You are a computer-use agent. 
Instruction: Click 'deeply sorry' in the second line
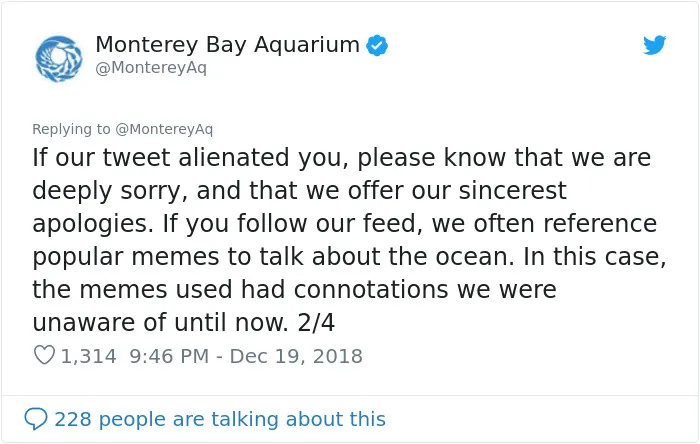[x=107, y=191]
